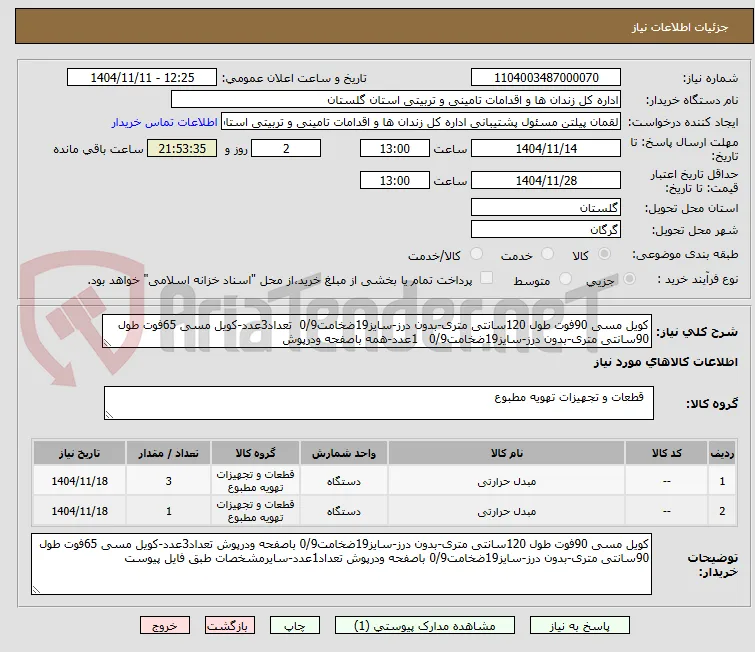Toggle the Islamic treasury payment checkbox
Screen dimensions: 755x652
[x=487, y=278]
